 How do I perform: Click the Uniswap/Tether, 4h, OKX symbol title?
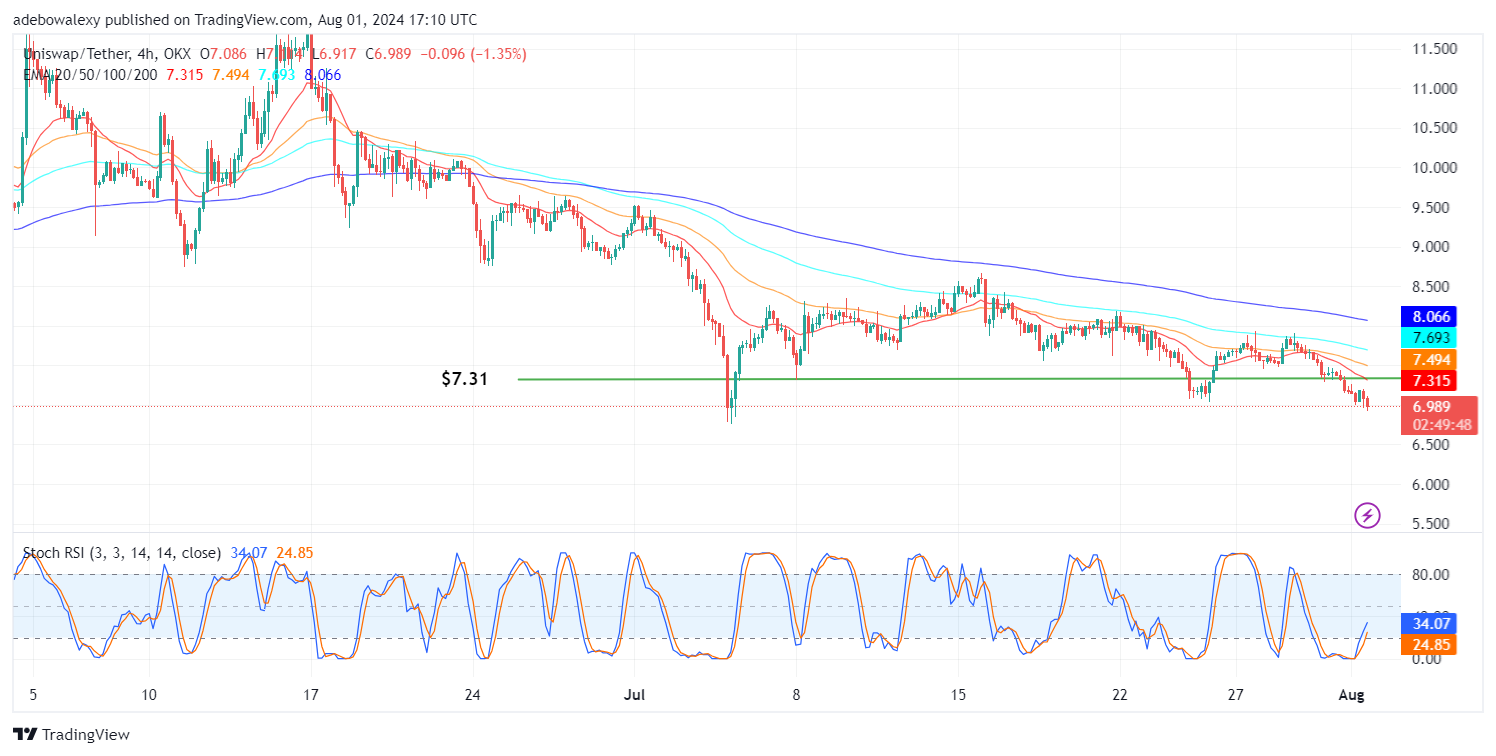[x=105, y=54]
